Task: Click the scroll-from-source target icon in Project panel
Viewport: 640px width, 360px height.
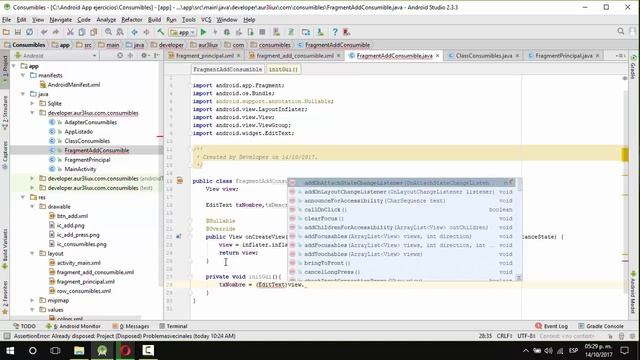Action: tap(120, 56)
